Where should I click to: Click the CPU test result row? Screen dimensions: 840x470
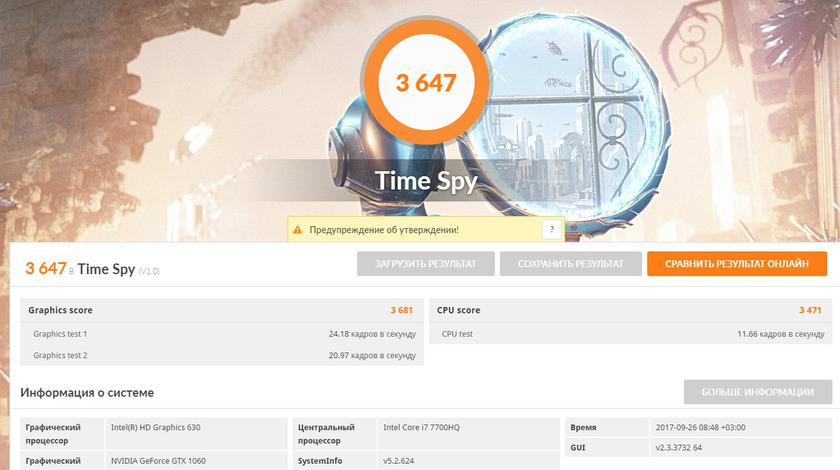pyautogui.click(x=630, y=334)
